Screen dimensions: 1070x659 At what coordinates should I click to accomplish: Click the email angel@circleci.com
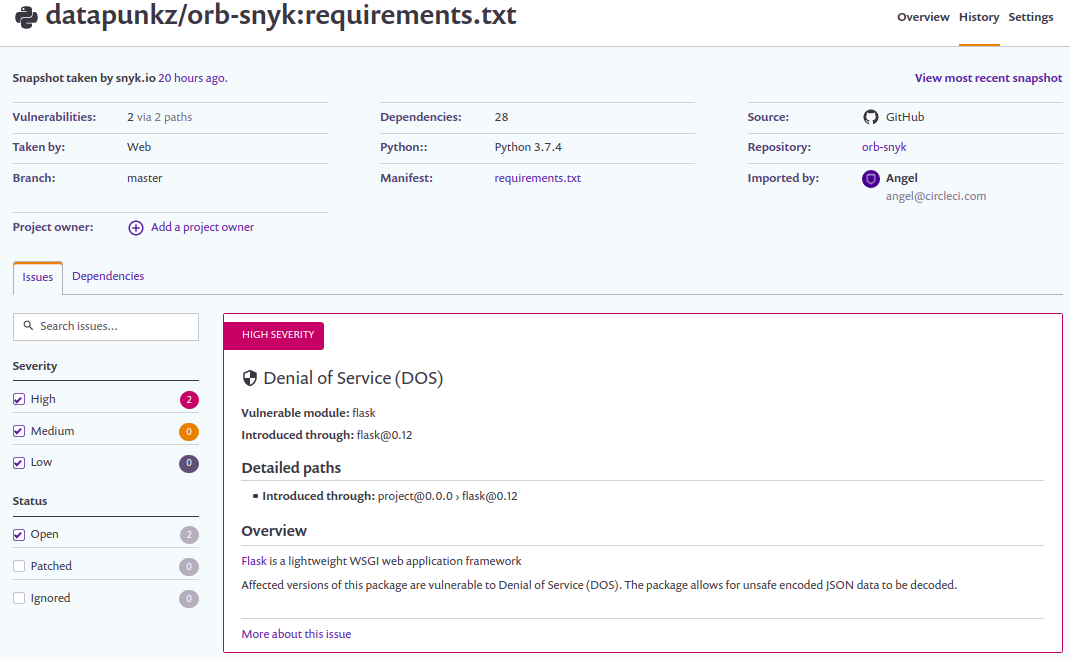click(x=936, y=196)
